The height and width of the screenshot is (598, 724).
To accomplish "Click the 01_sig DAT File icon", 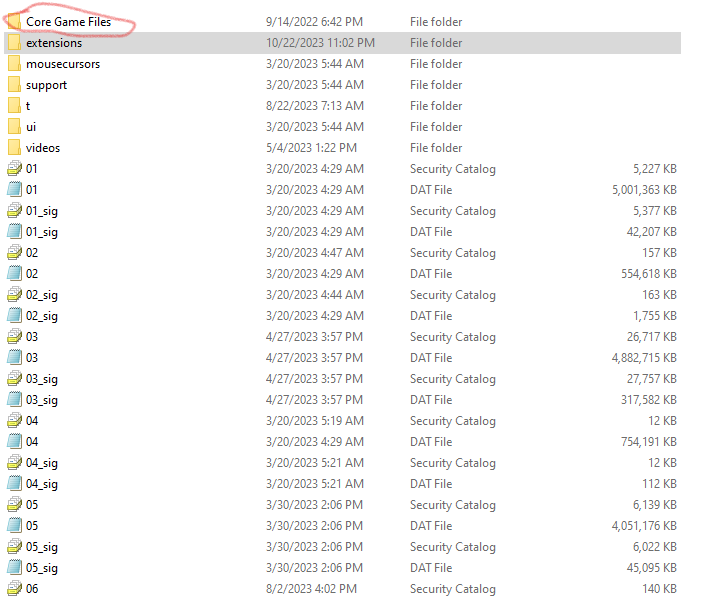I will 14,232.
